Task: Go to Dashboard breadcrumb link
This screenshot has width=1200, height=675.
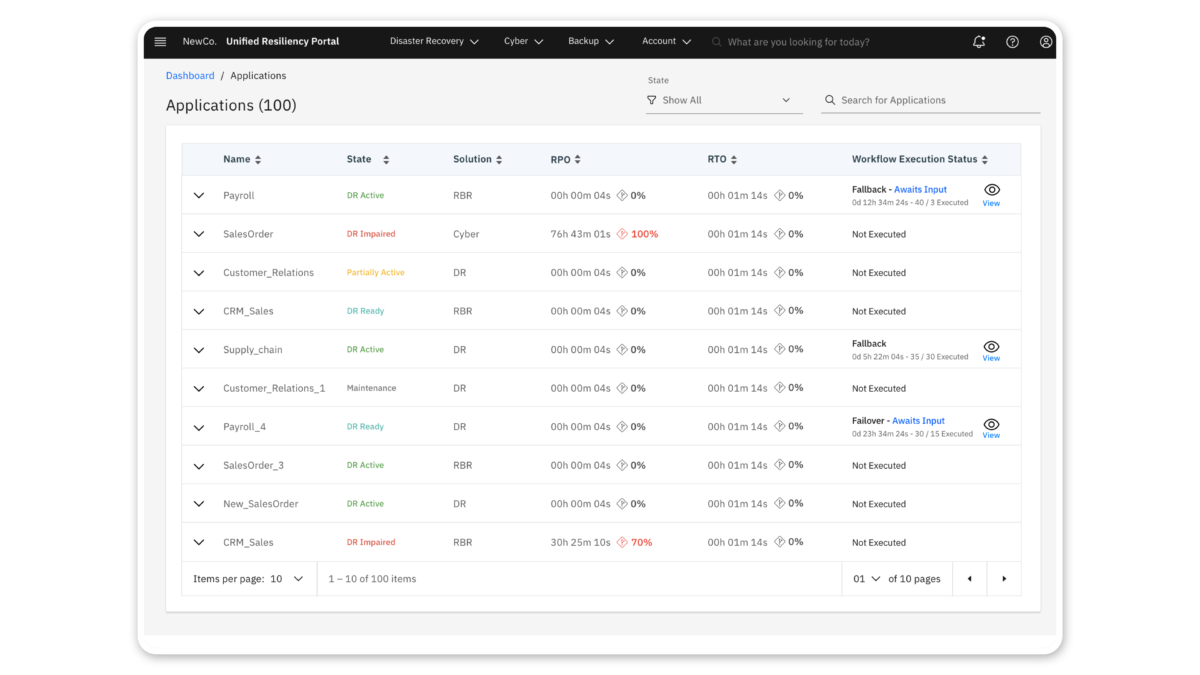Action: [190, 76]
